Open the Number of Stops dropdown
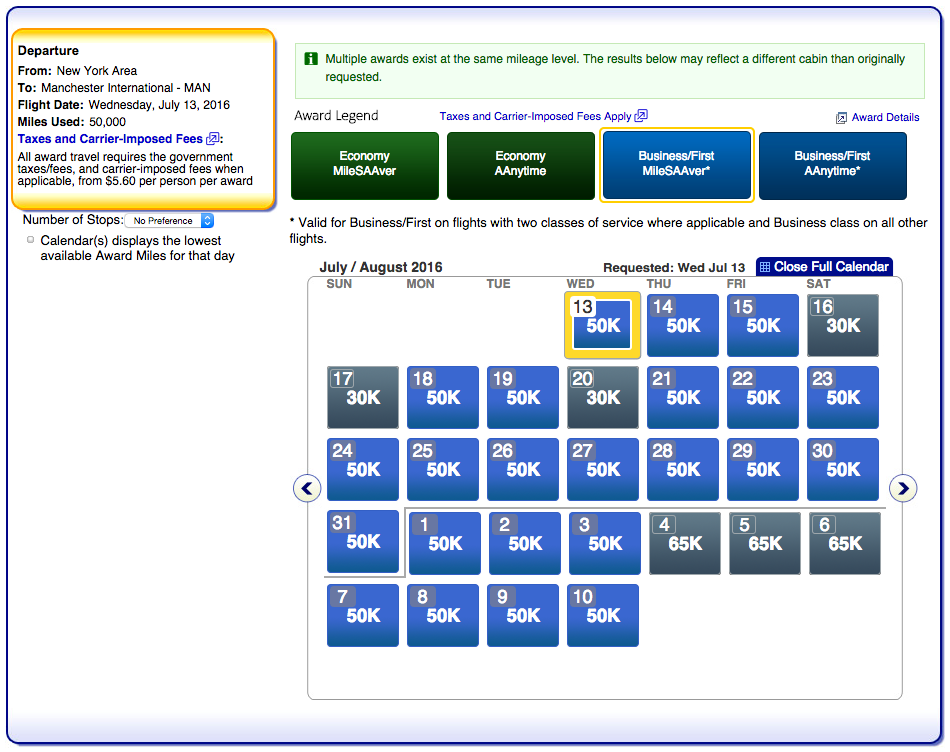950x752 pixels. coord(168,220)
